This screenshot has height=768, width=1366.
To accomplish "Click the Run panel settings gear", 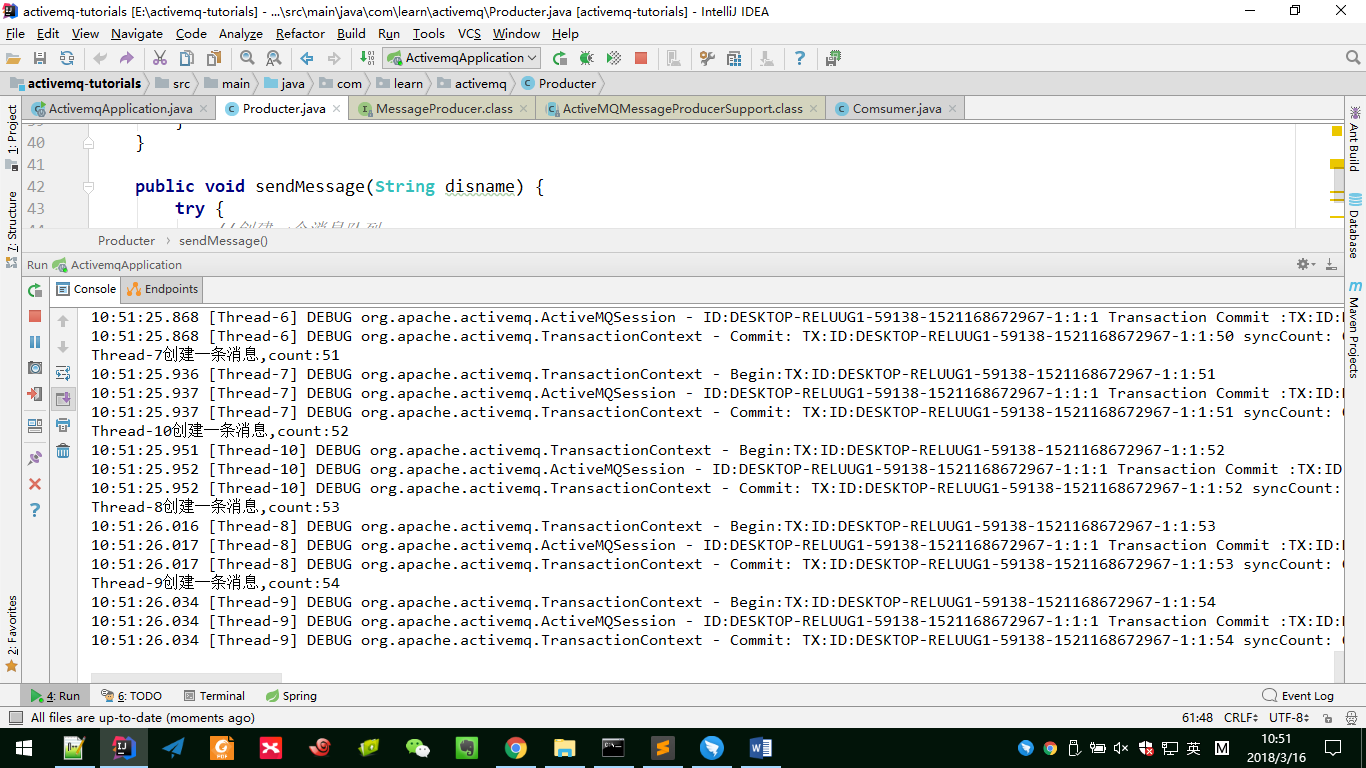I will 1304,265.
